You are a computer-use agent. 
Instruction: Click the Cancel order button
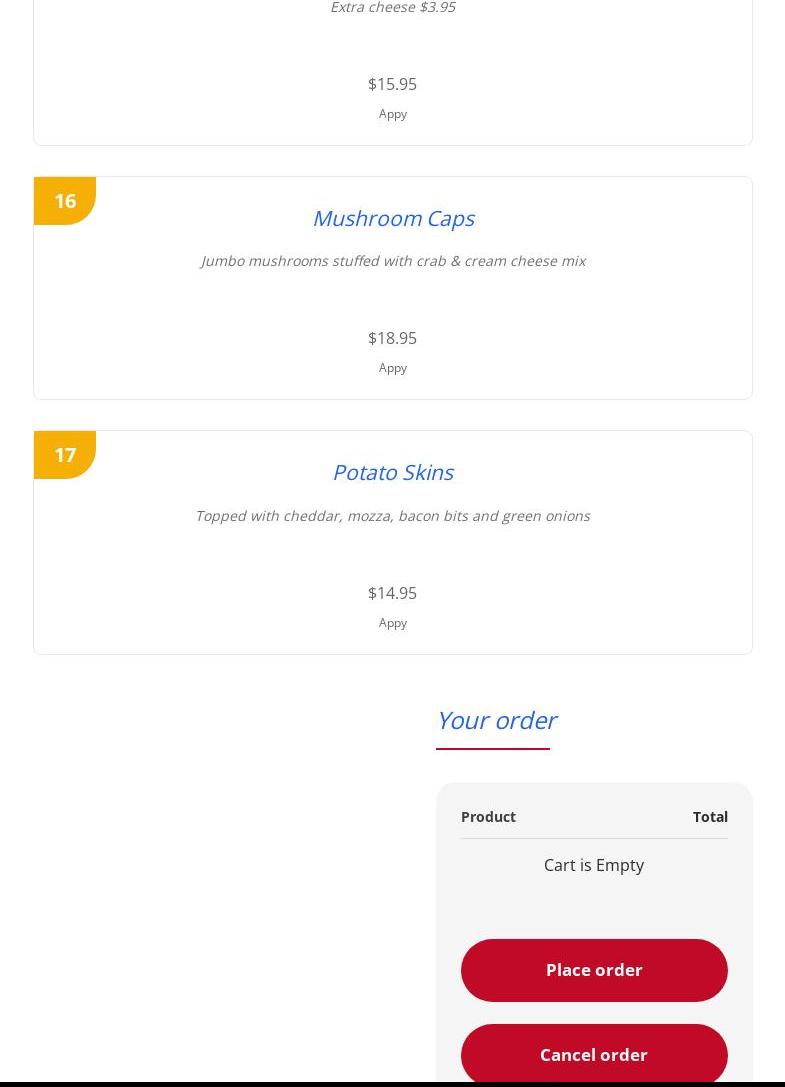pos(594,1054)
